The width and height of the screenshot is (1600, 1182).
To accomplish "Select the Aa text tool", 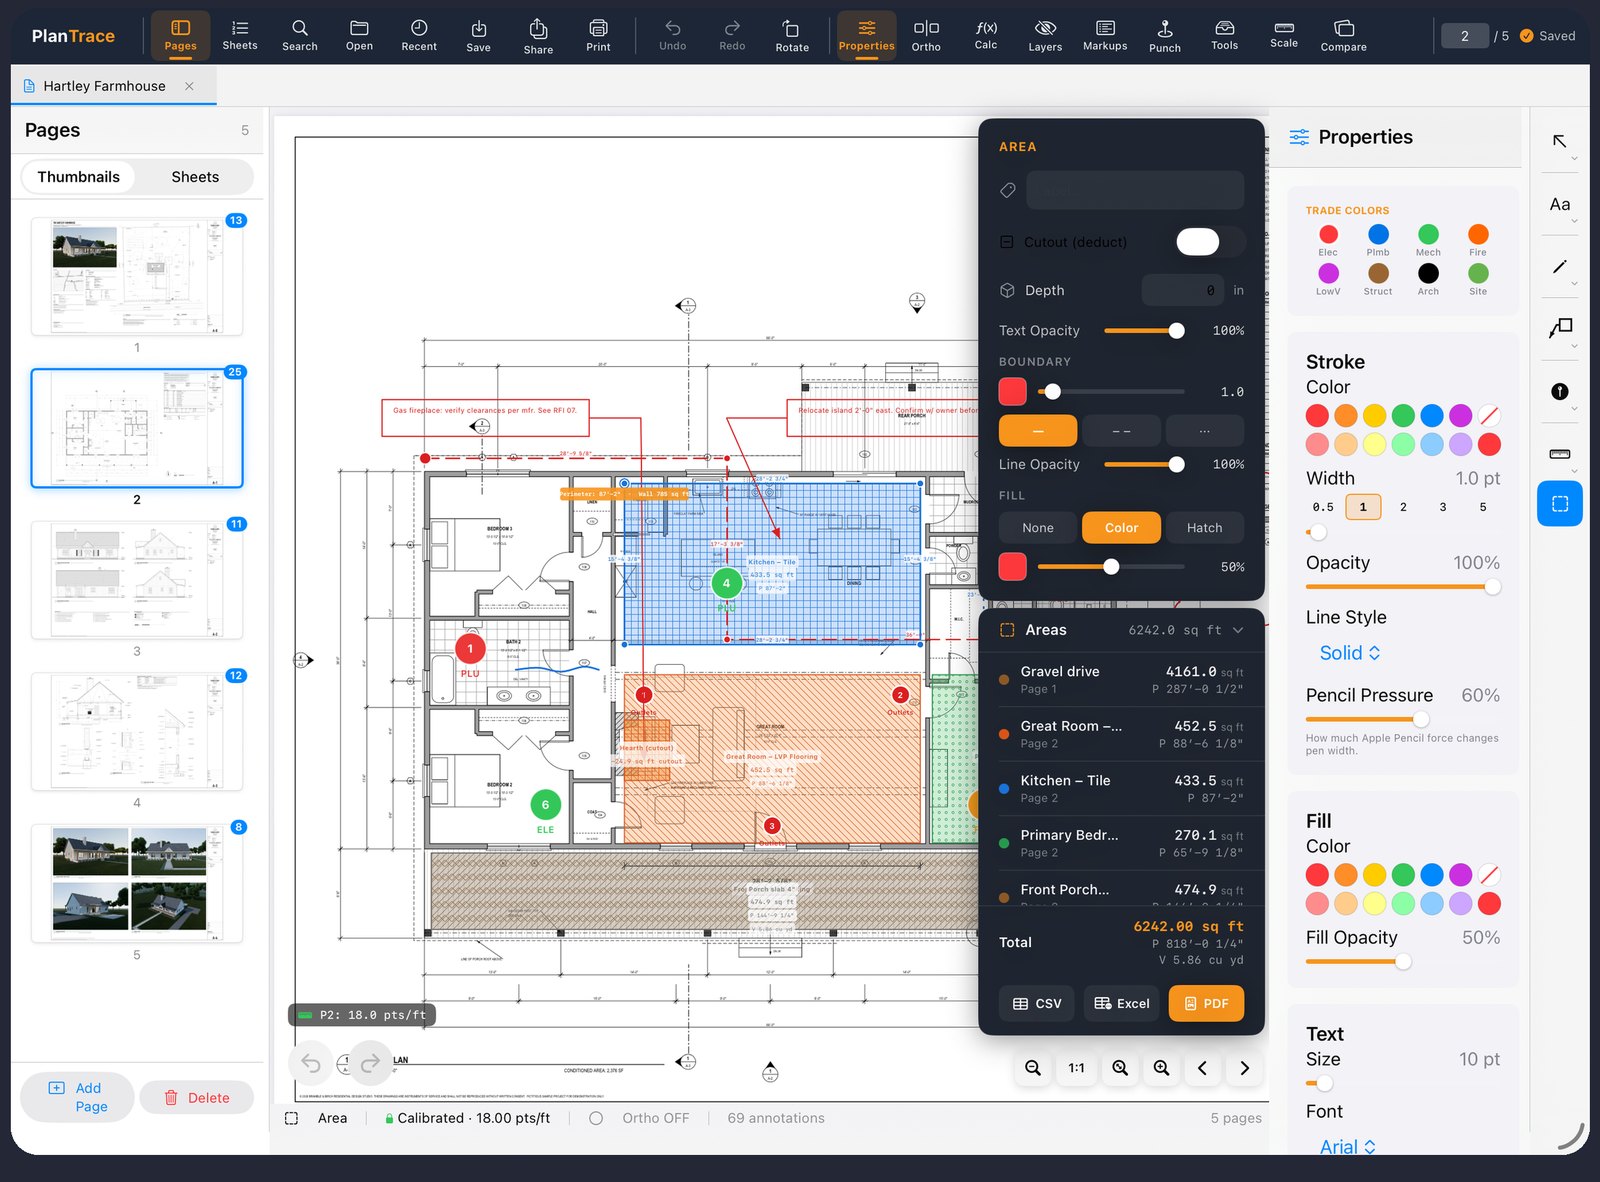I will (1559, 204).
